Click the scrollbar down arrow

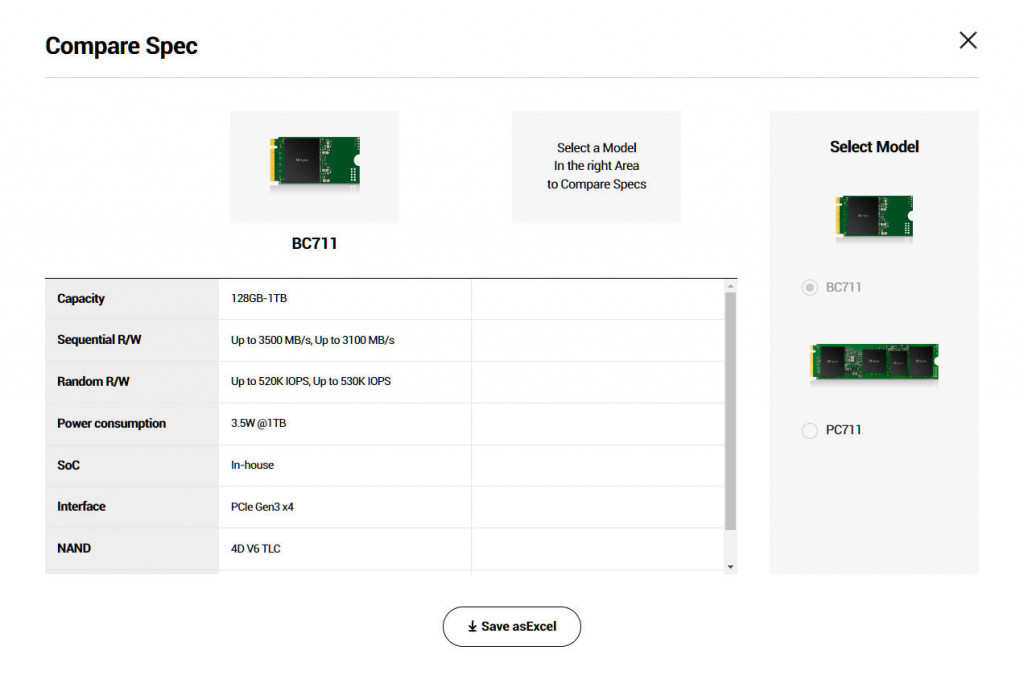[x=730, y=567]
